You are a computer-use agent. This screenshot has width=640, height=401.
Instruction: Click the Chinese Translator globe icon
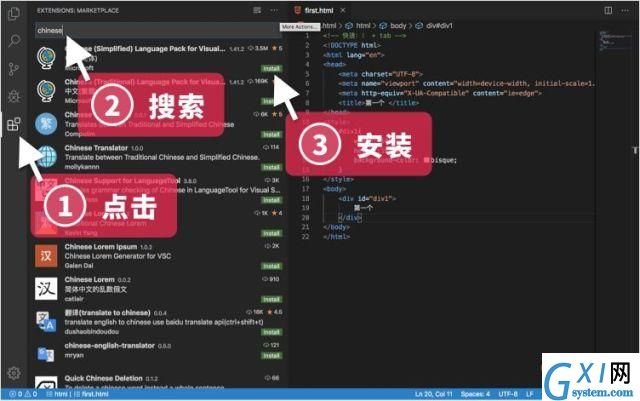click(x=46, y=157)
